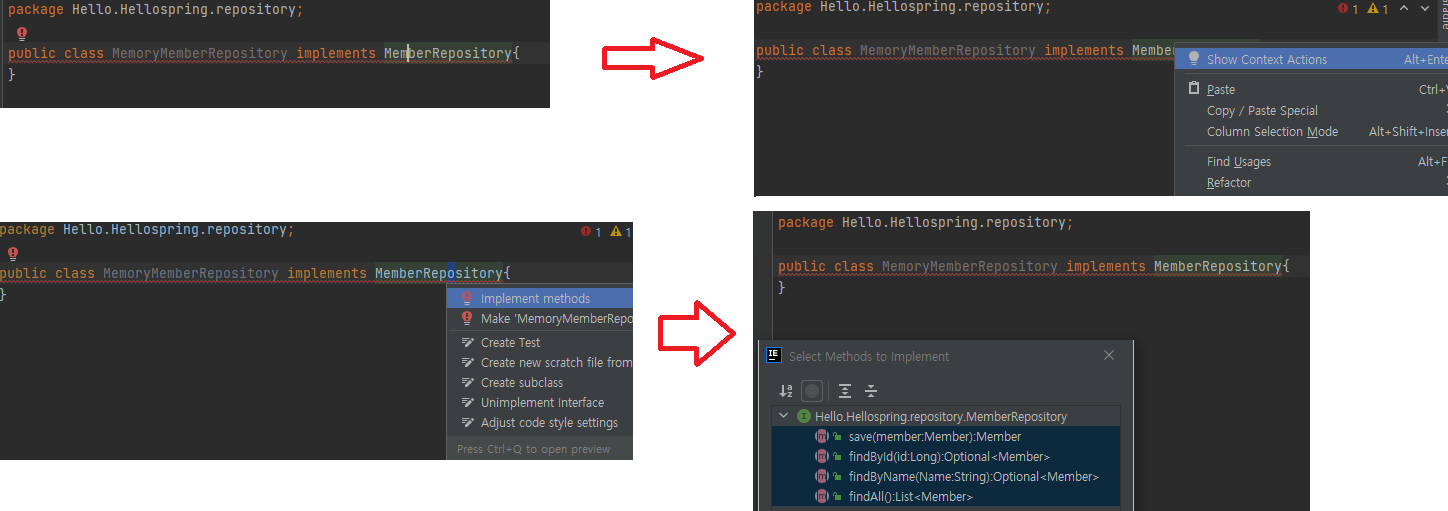Click MemoryMemberRepository in the intention popup editor
This screenshot has width=1448, height=511.
click(191, 273)
